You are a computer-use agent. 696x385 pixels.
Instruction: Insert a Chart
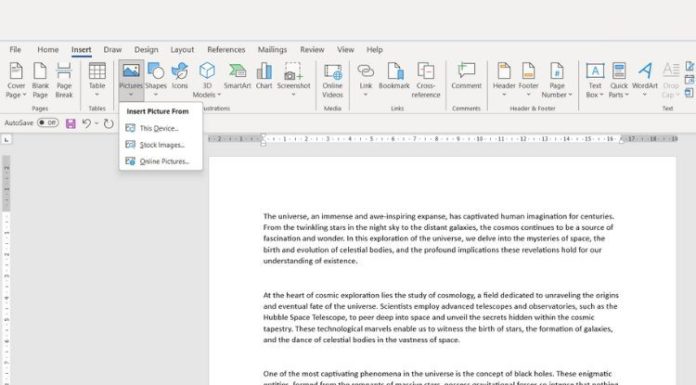coord(264,76)
